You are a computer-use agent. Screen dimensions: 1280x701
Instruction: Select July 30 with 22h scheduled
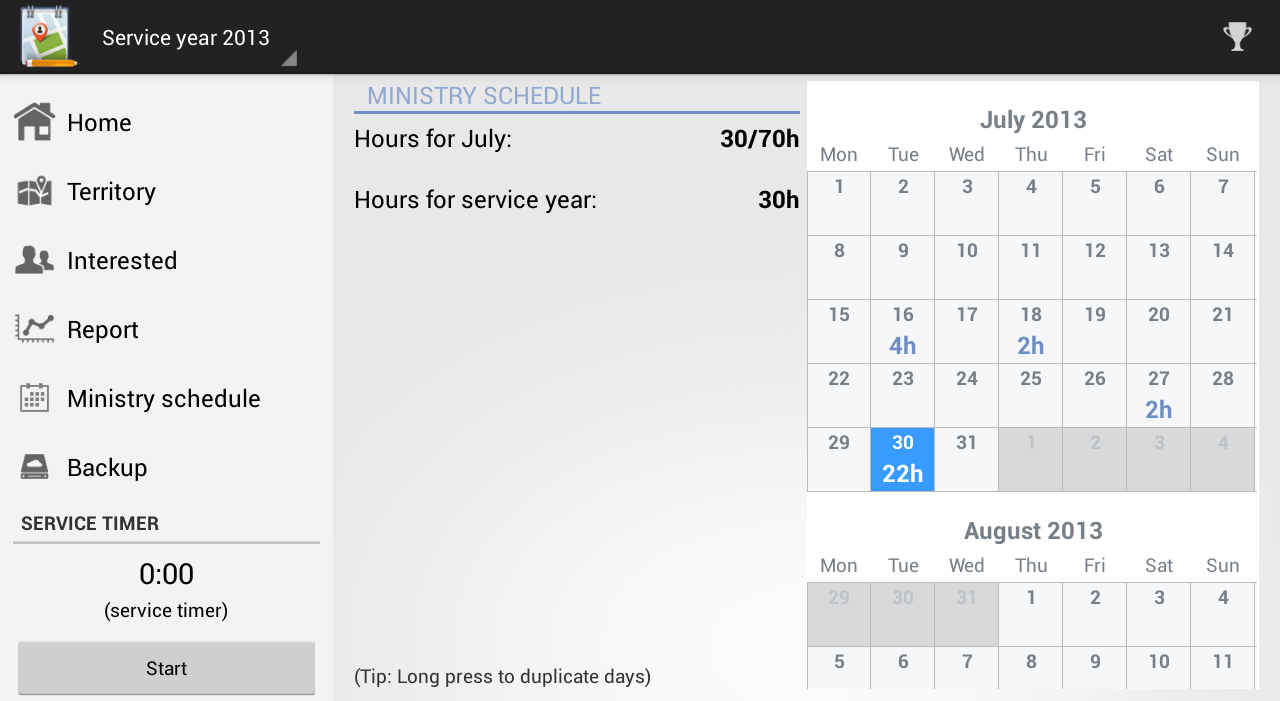pyautogui.click(x=903, y=459)
